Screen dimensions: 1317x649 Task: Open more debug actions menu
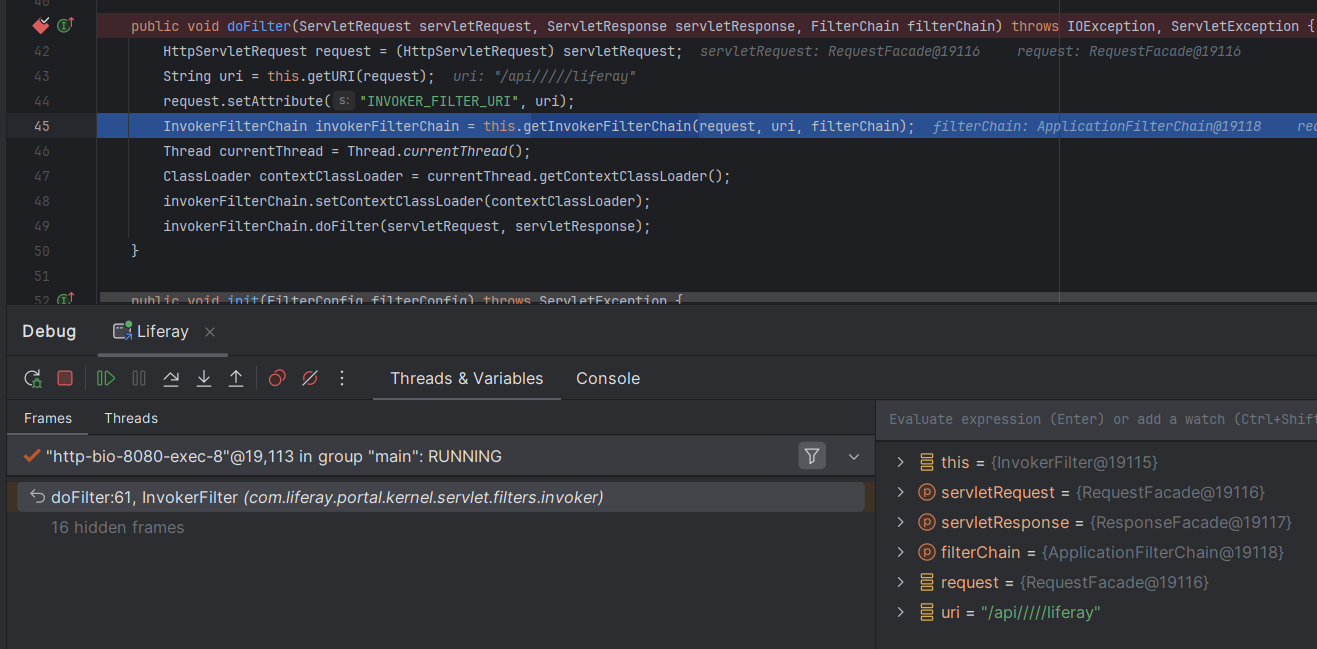[342, 378]
